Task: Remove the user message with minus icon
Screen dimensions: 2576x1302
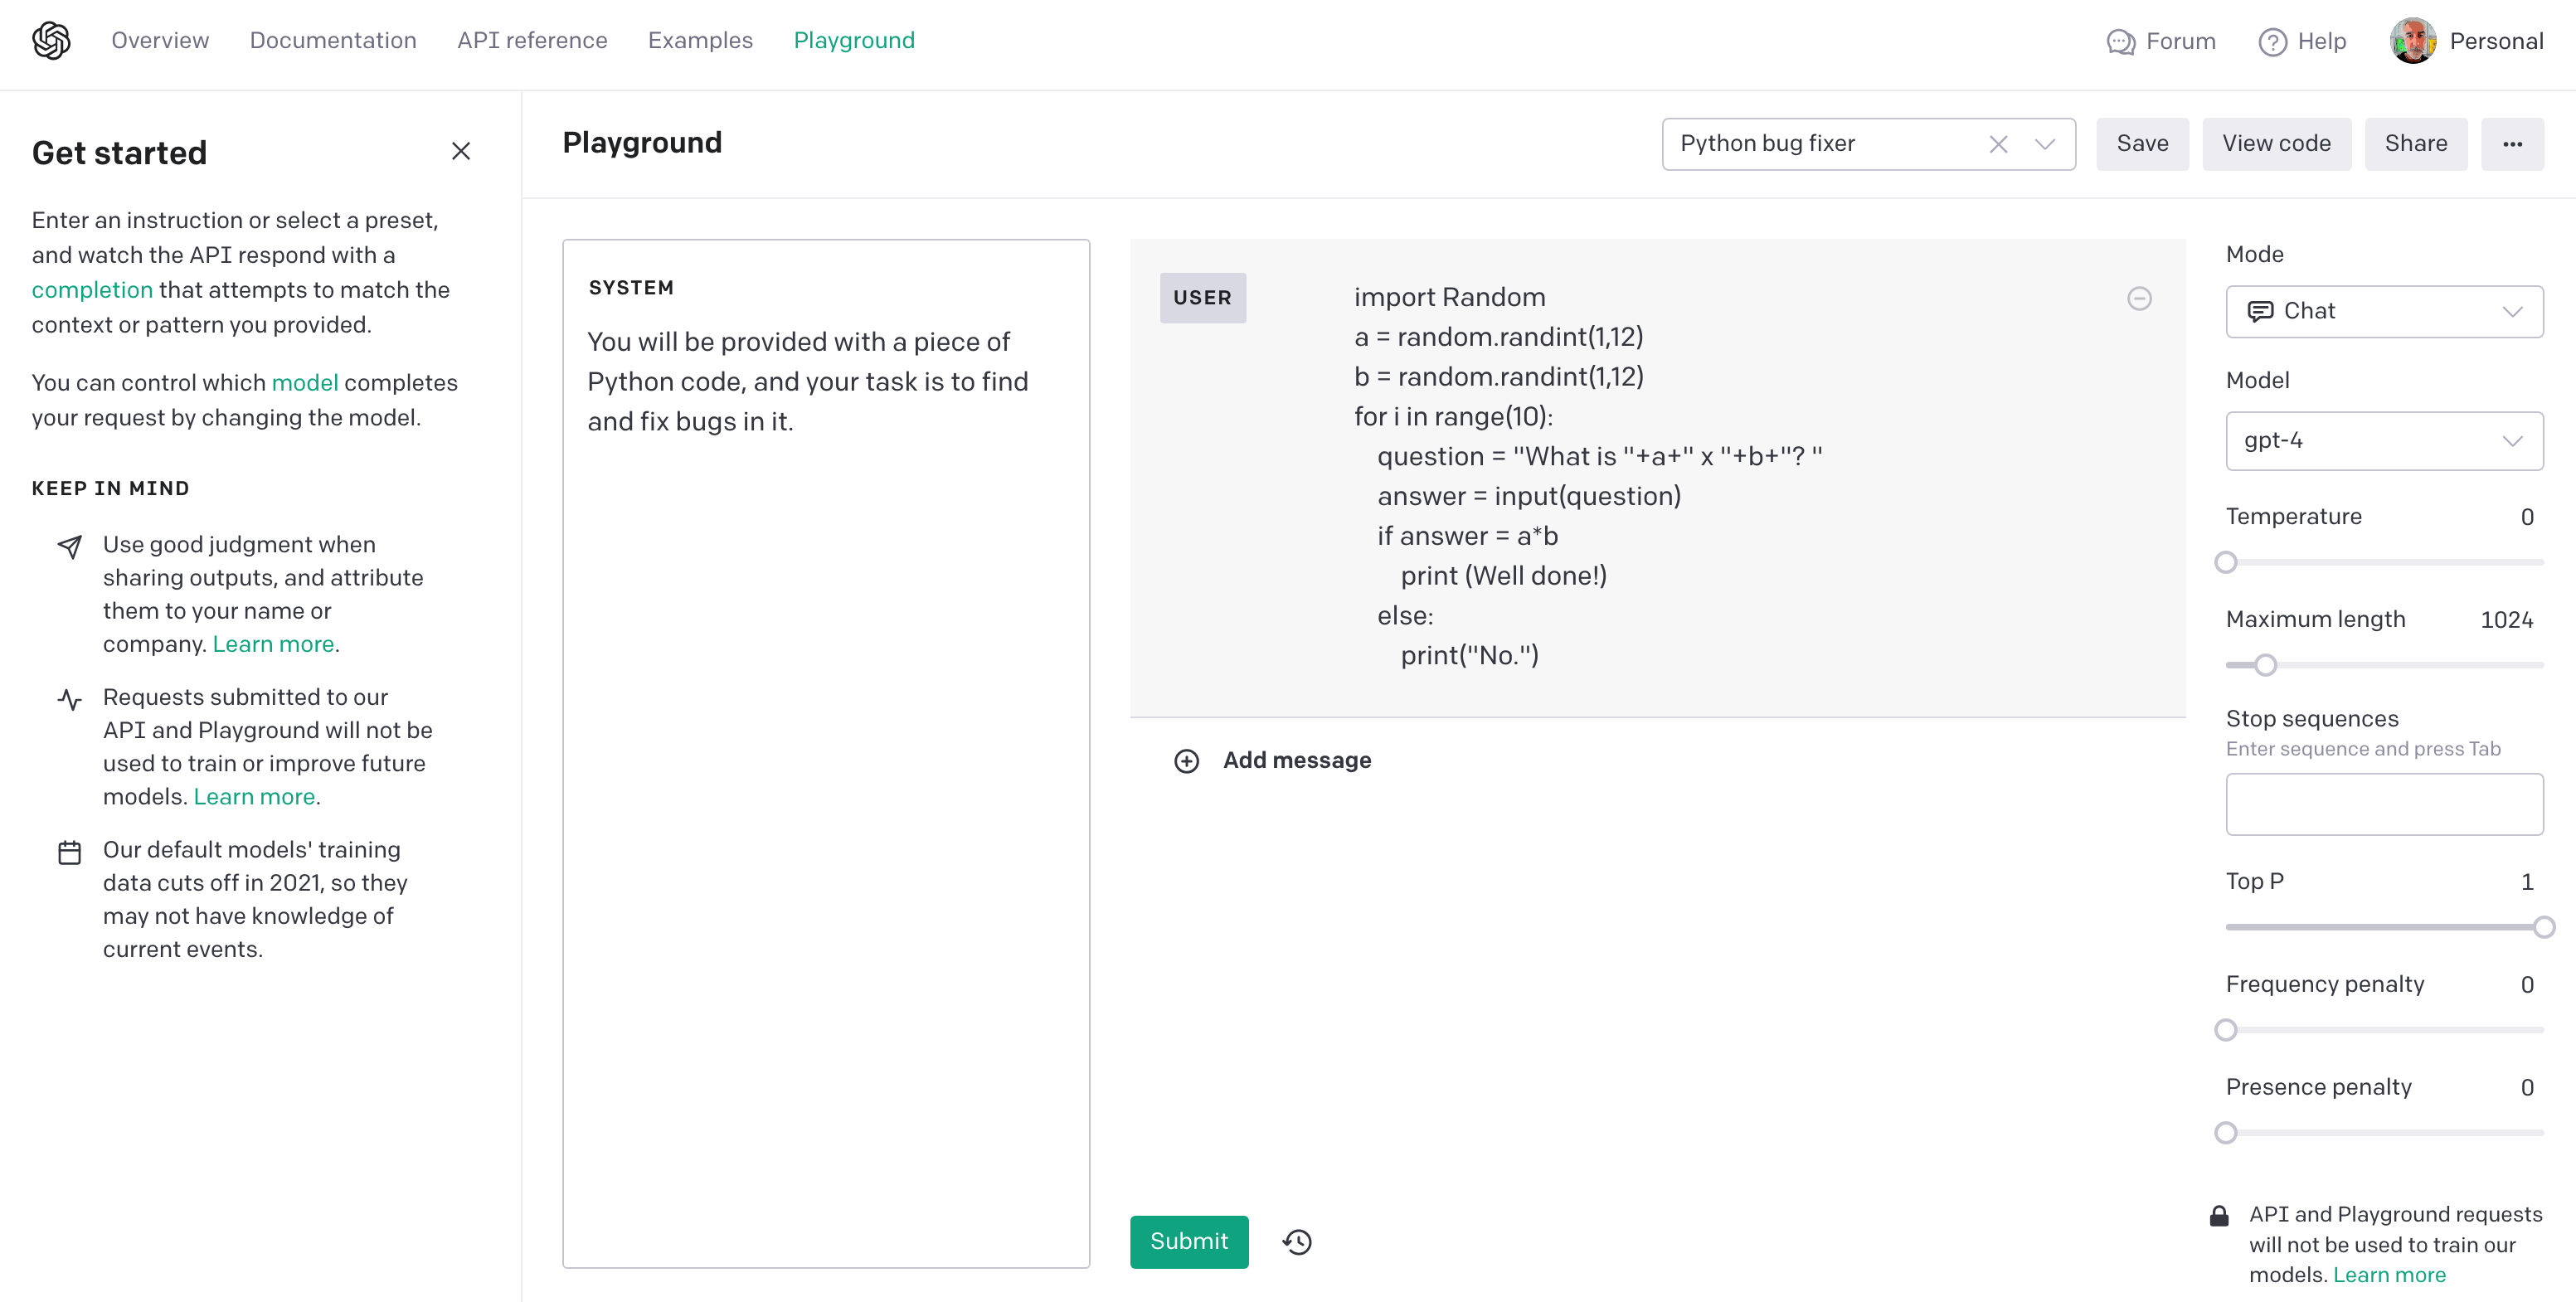Action: 2139,299
